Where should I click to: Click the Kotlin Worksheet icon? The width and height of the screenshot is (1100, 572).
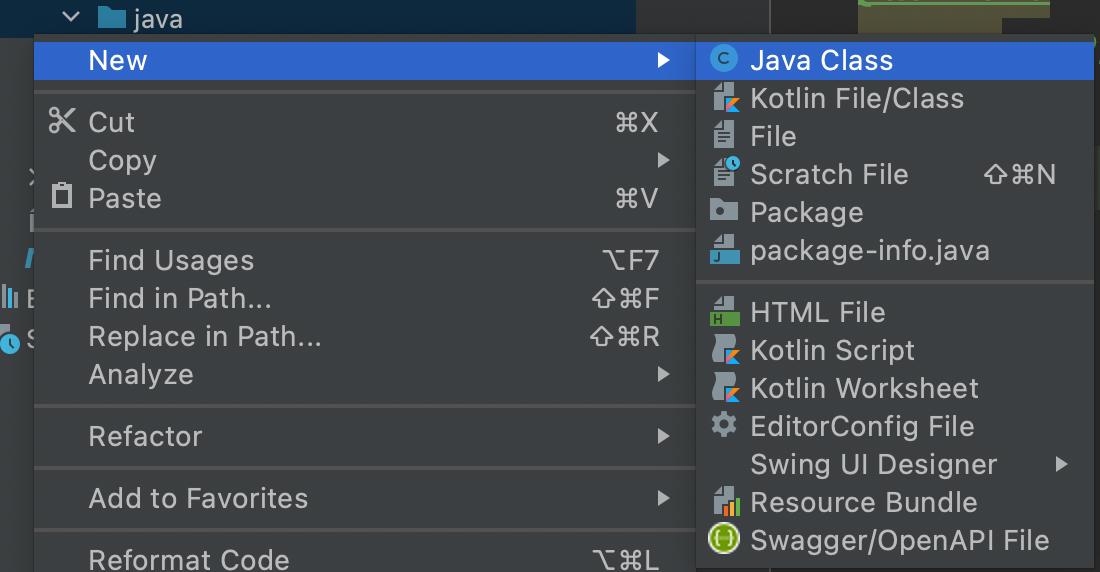pos(725,387)
